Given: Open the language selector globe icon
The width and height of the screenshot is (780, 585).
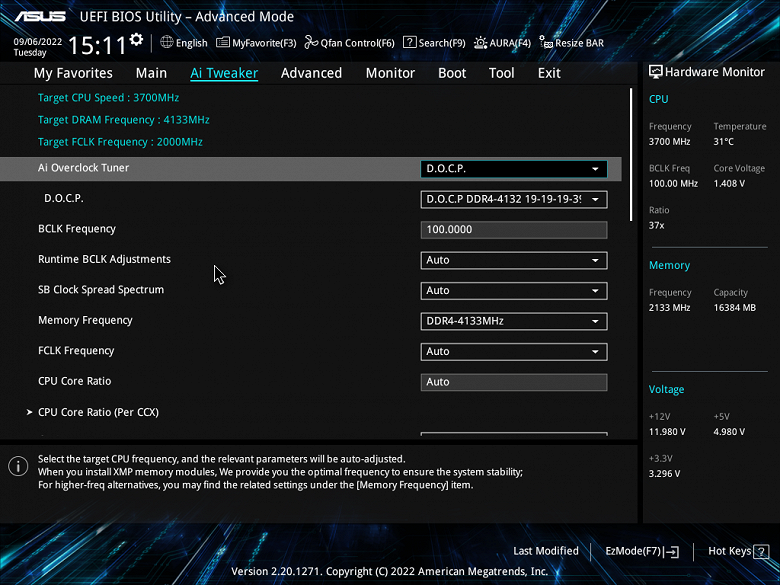Looking at the screenshot, I should [x=167, y=42].
